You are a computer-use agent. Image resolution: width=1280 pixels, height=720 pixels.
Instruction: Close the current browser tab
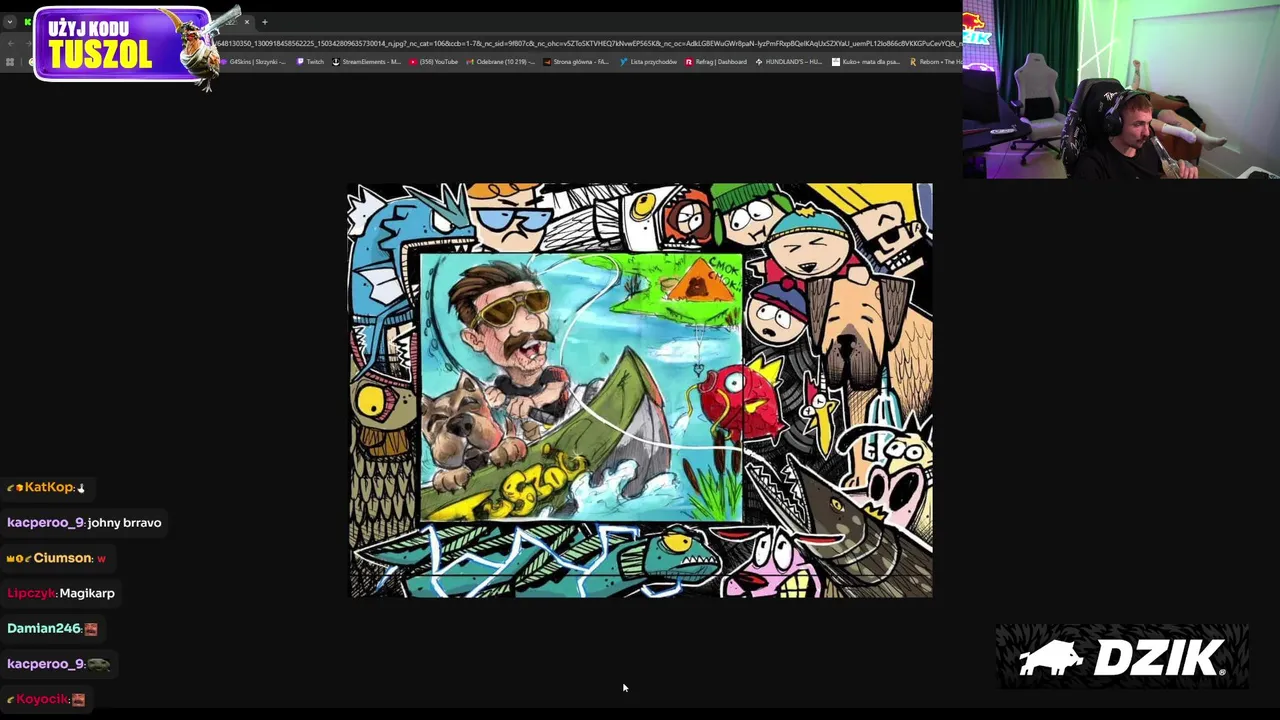click(x=247, y=22)
